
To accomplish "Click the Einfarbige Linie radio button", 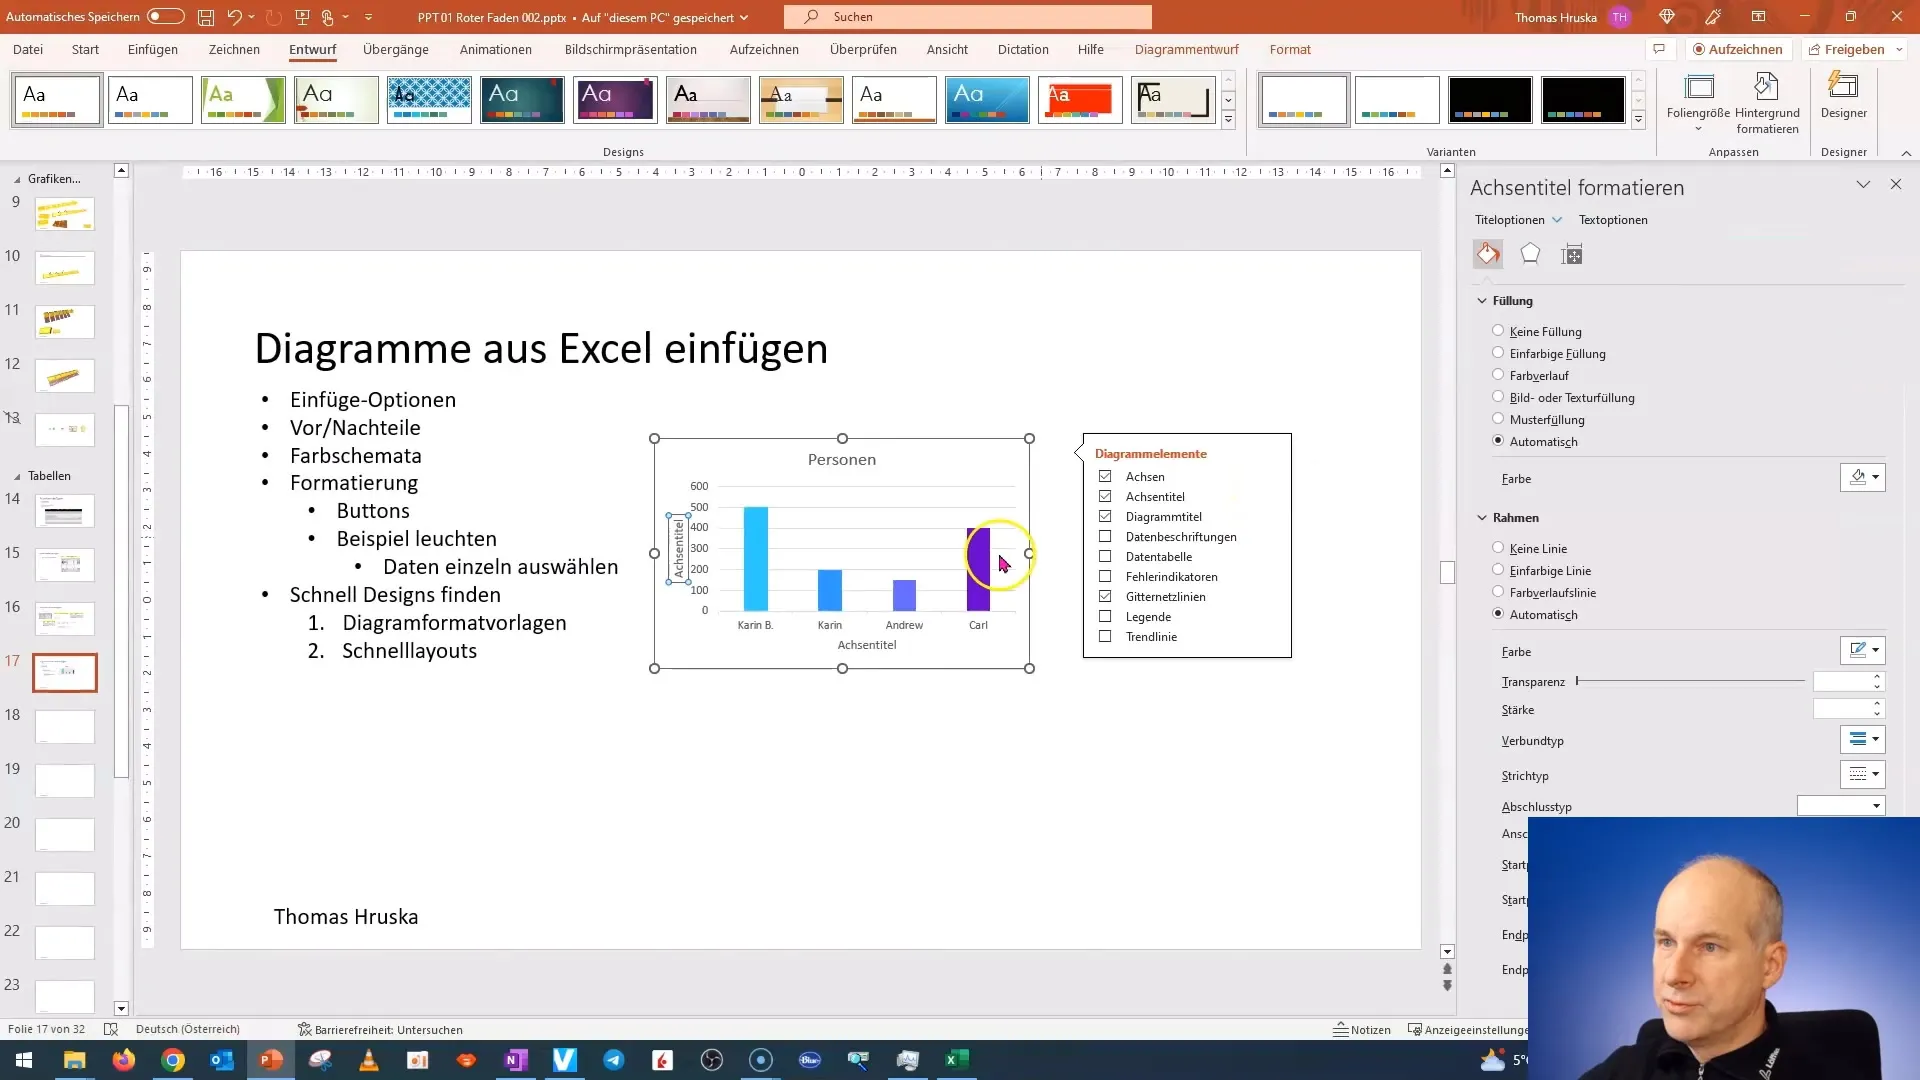I will pos(1498,570).
